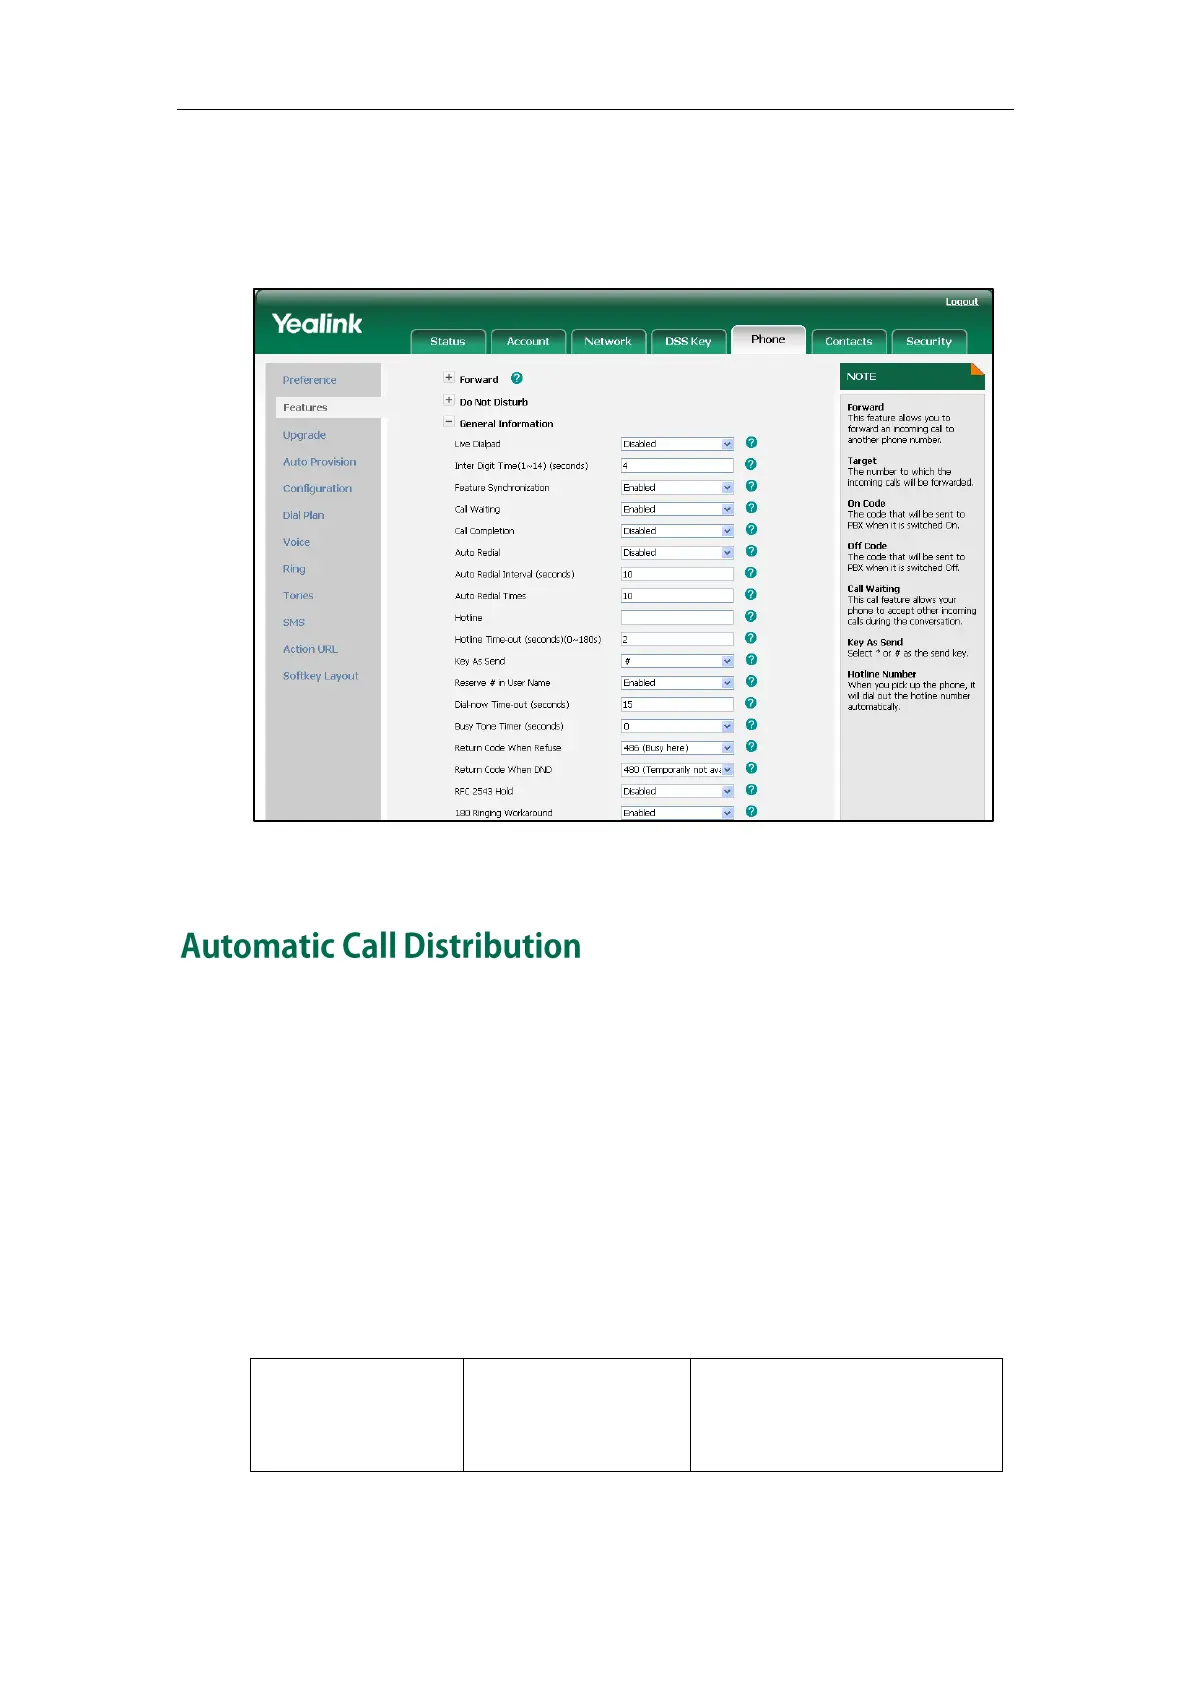The width and height of the screenshot is (1191, 1684).
Task: Open 180 Ringing Workaround dropdown
Action: click(x=677, y=813)
